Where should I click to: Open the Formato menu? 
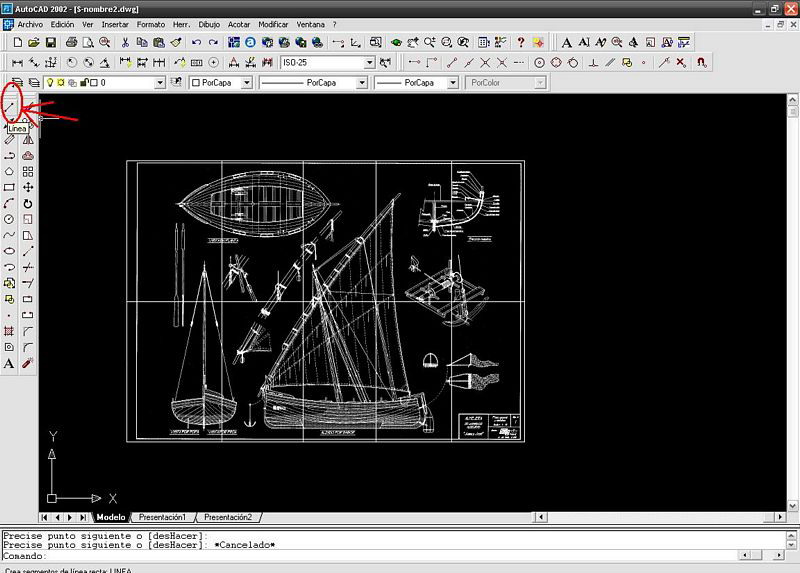[x=151, y=24]
